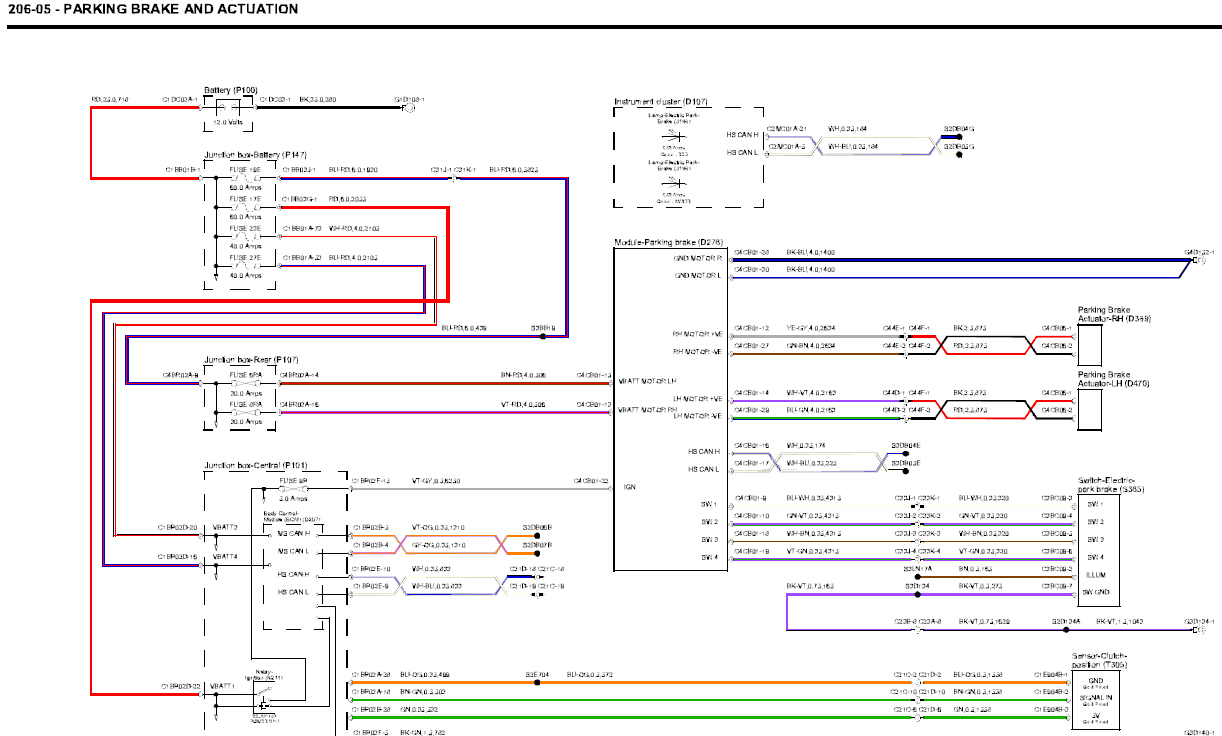Click the 'RH MOTOR +VE' pin label

tap(698, 334)
